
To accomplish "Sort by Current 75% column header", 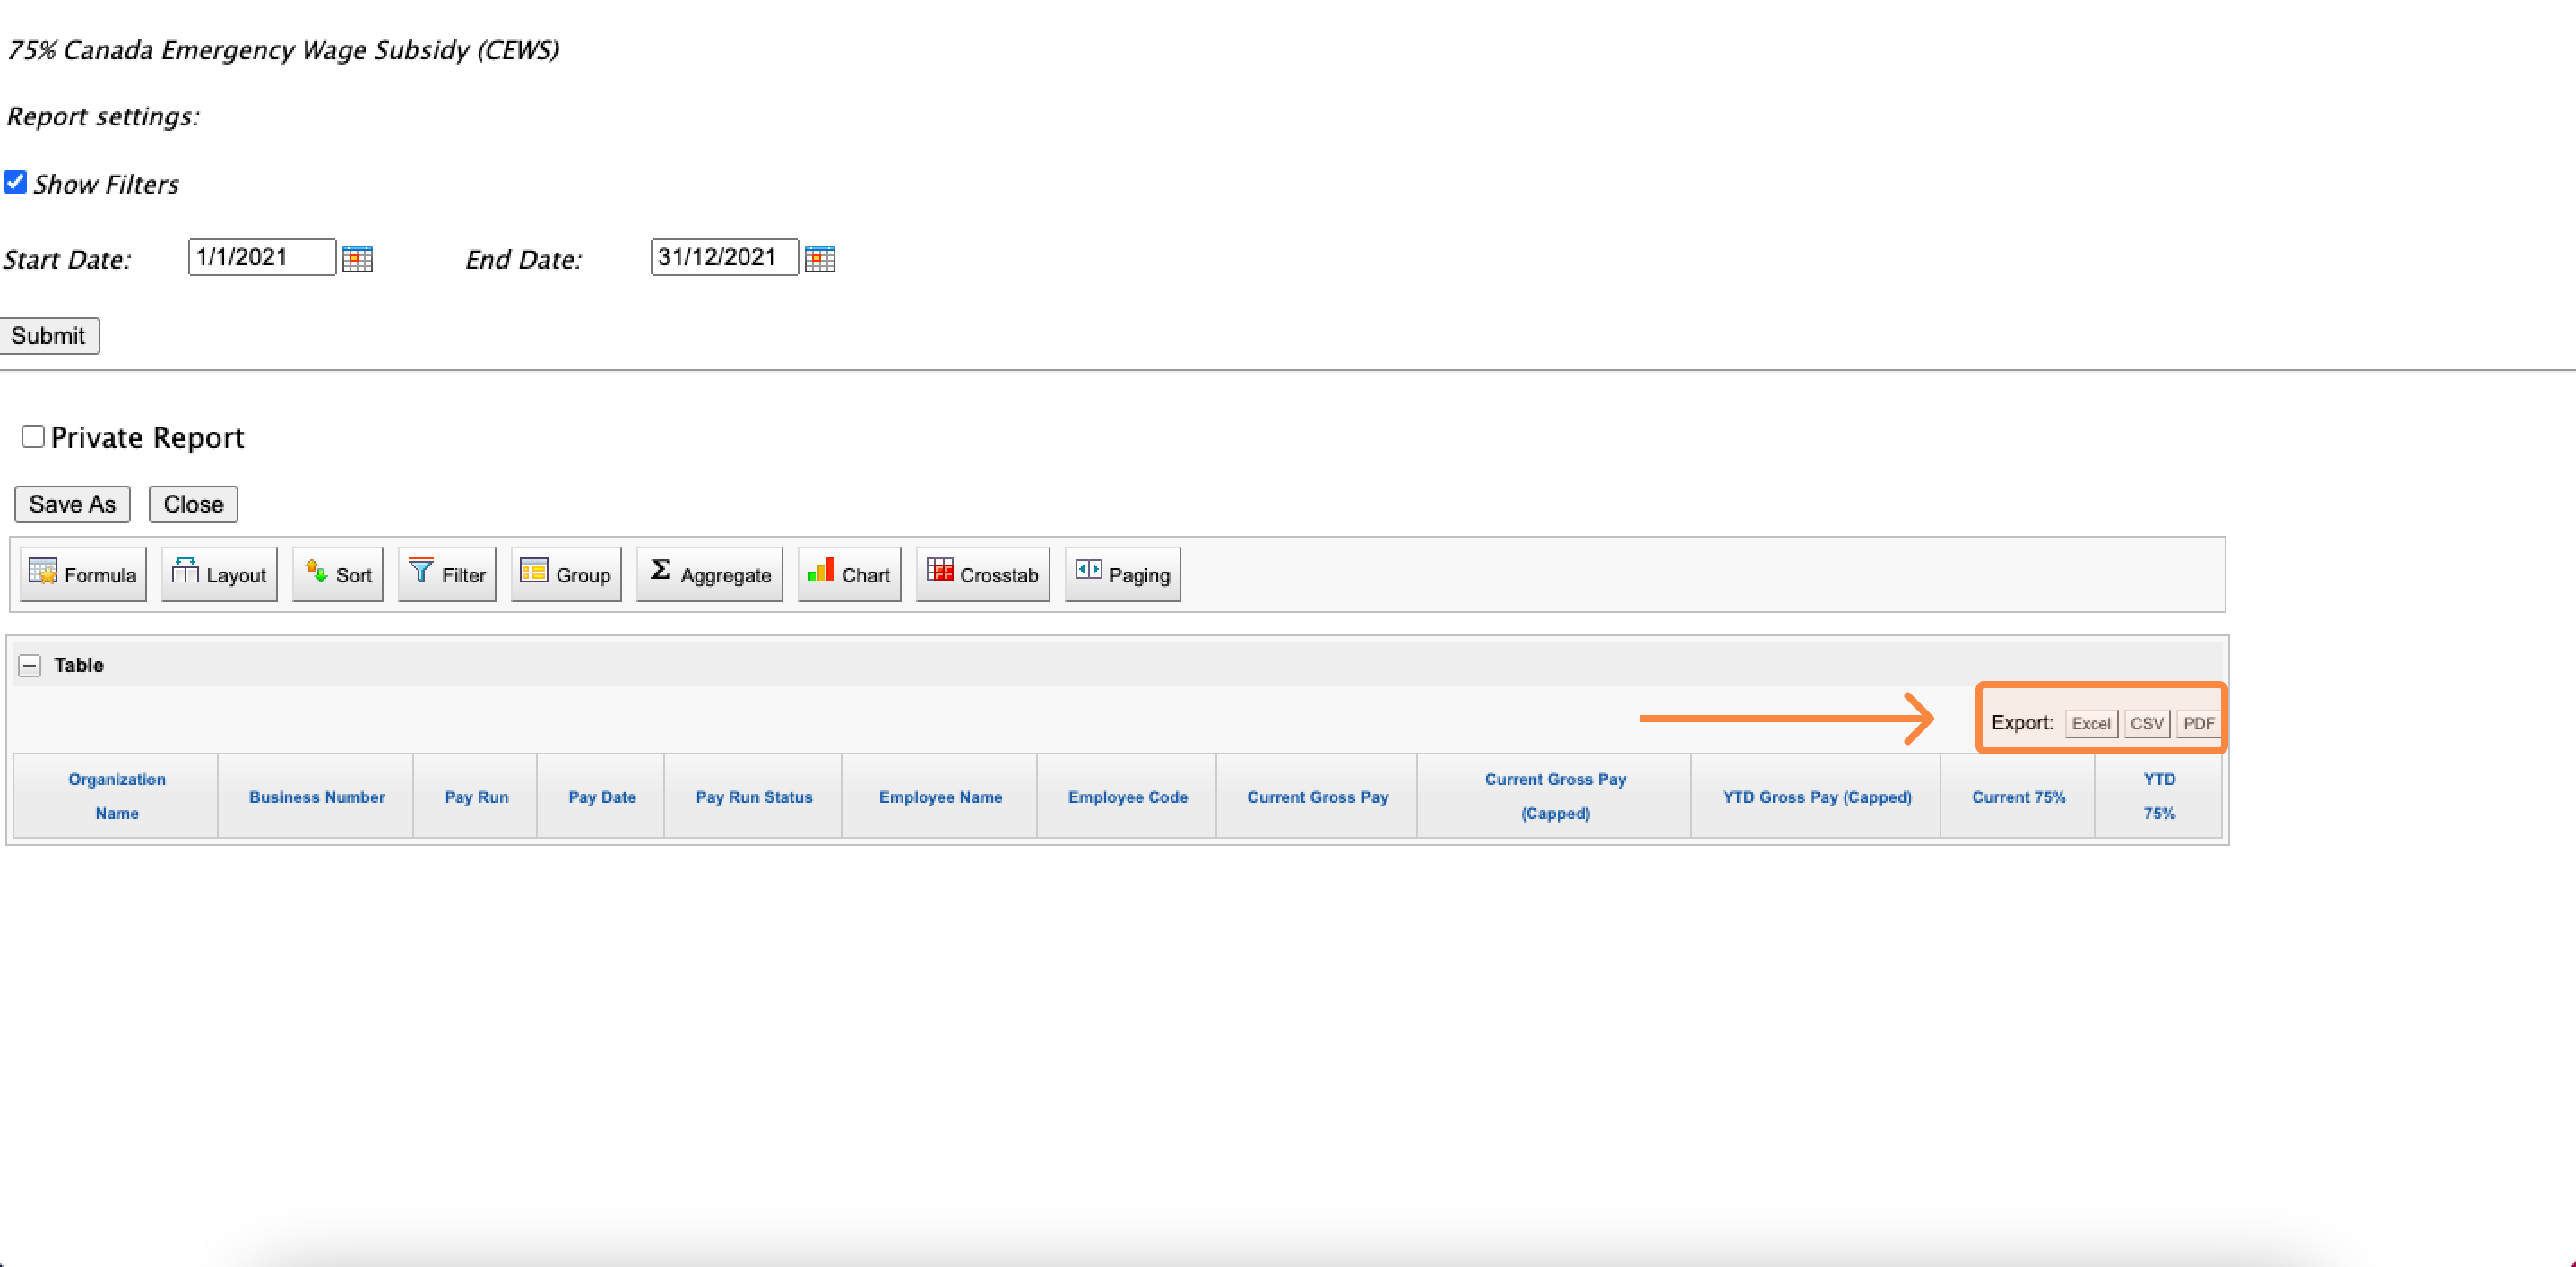I will [x=2018, y=797].
